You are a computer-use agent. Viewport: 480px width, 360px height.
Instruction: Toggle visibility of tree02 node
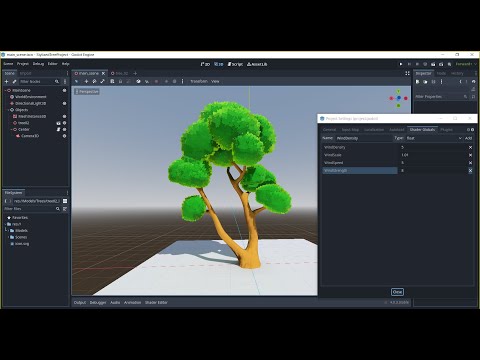64,123
